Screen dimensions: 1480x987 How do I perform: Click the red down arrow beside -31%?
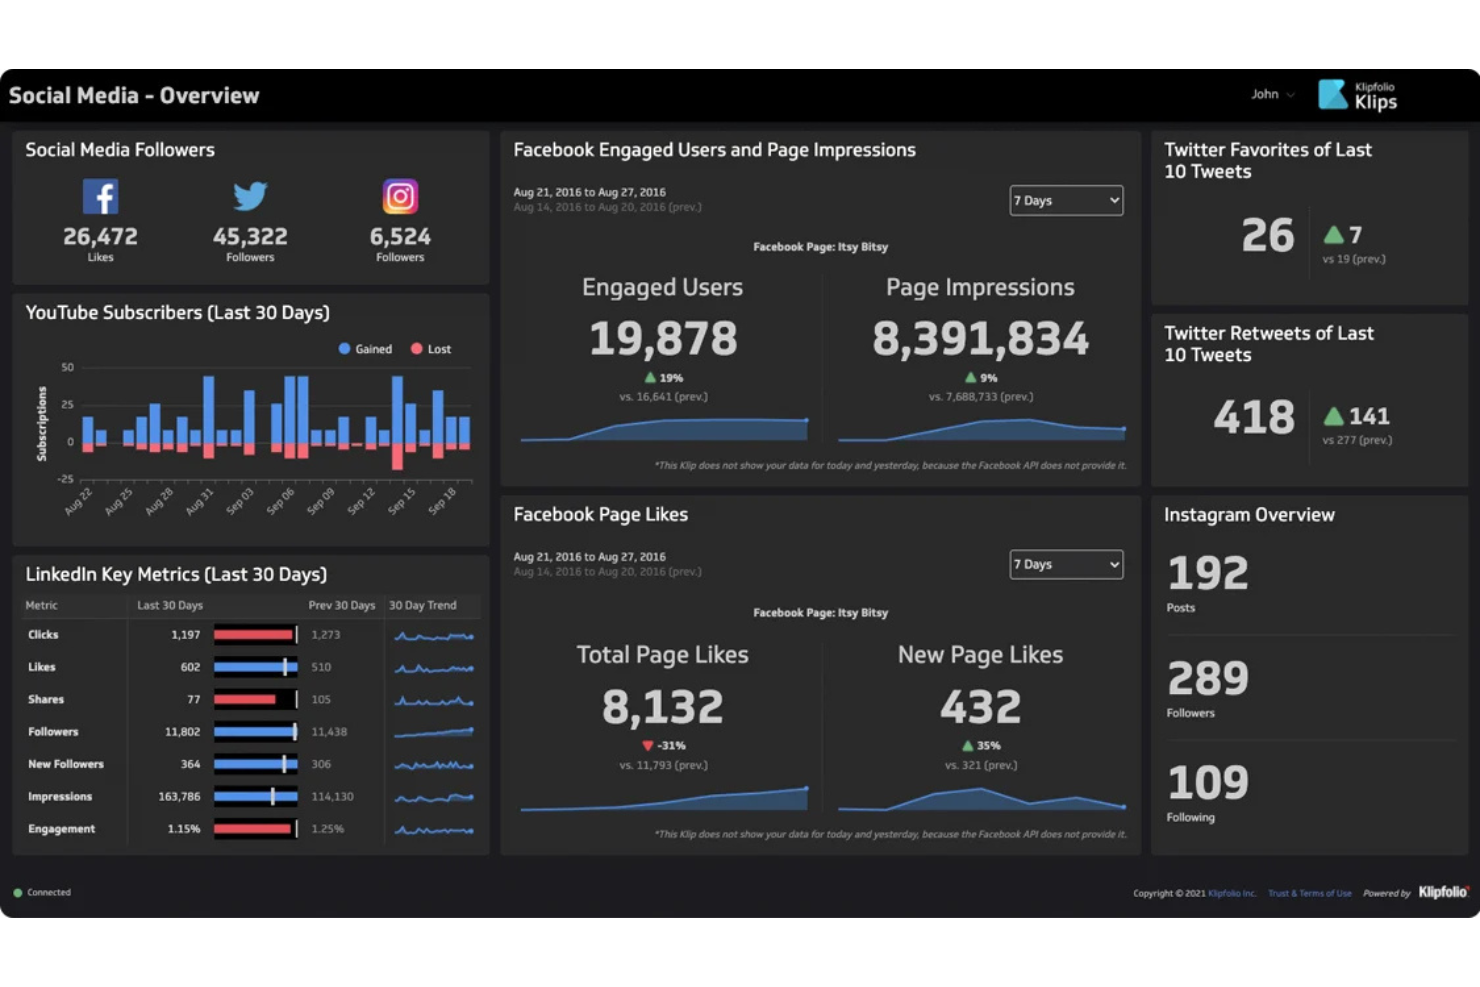(x=648, y=746)
